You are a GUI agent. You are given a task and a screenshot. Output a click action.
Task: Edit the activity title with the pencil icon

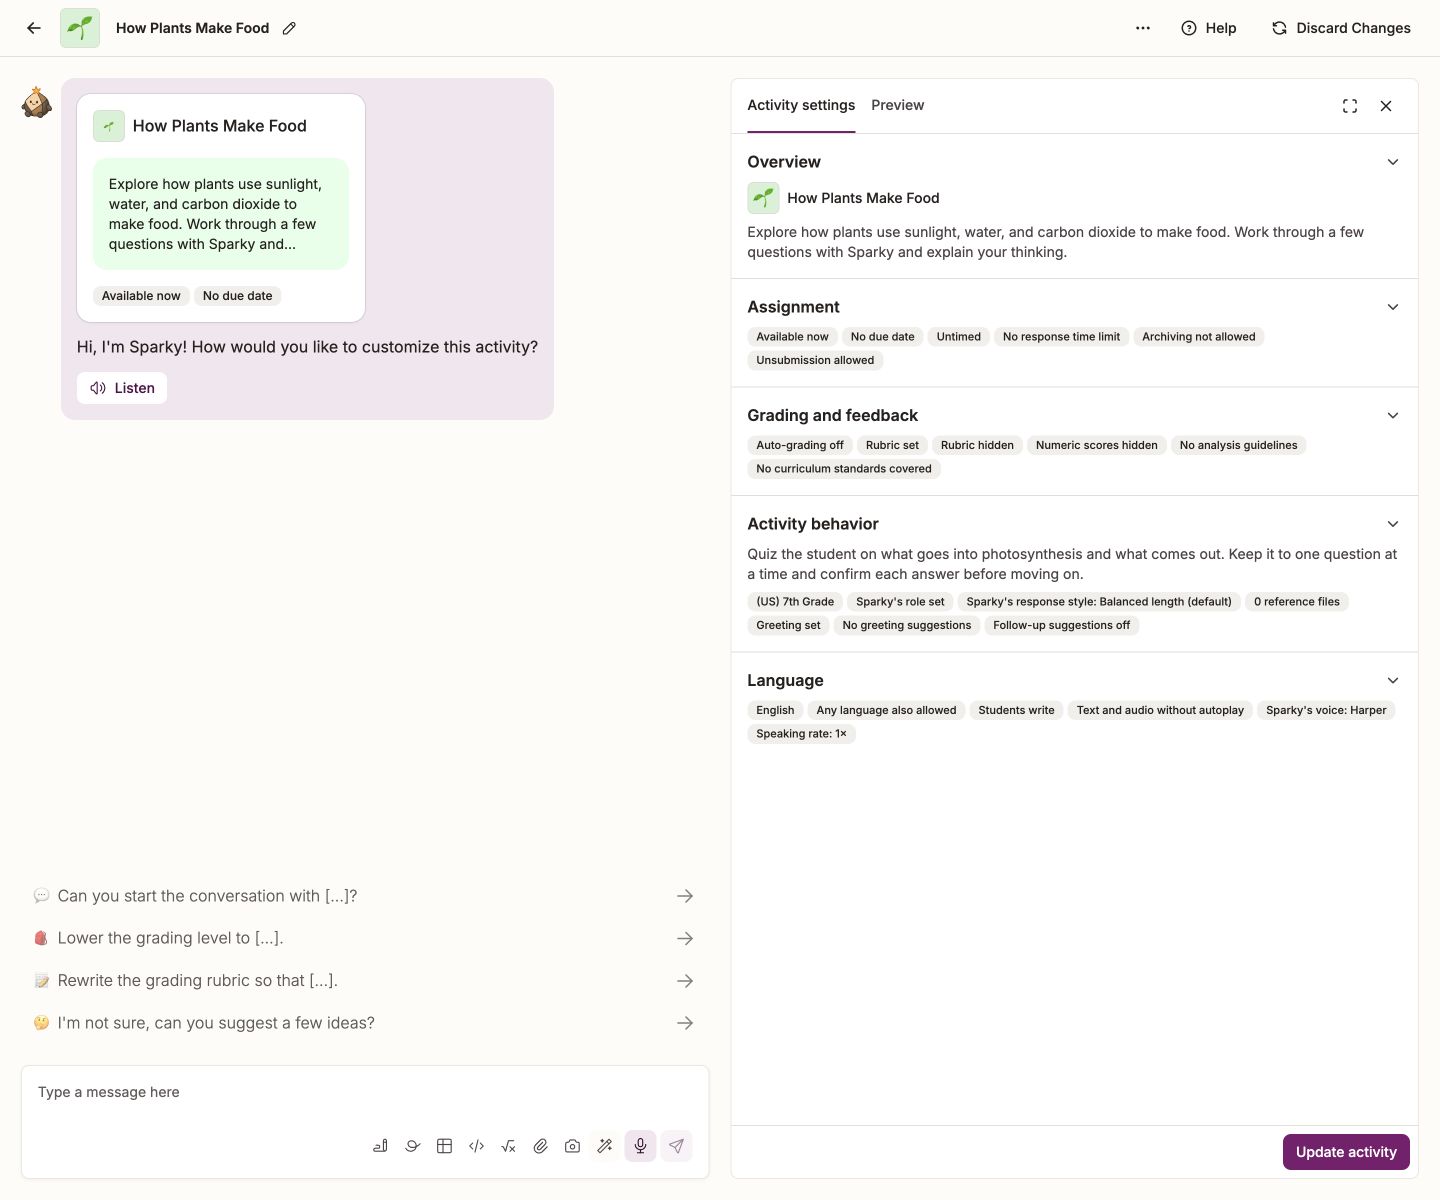pos(289,28)
